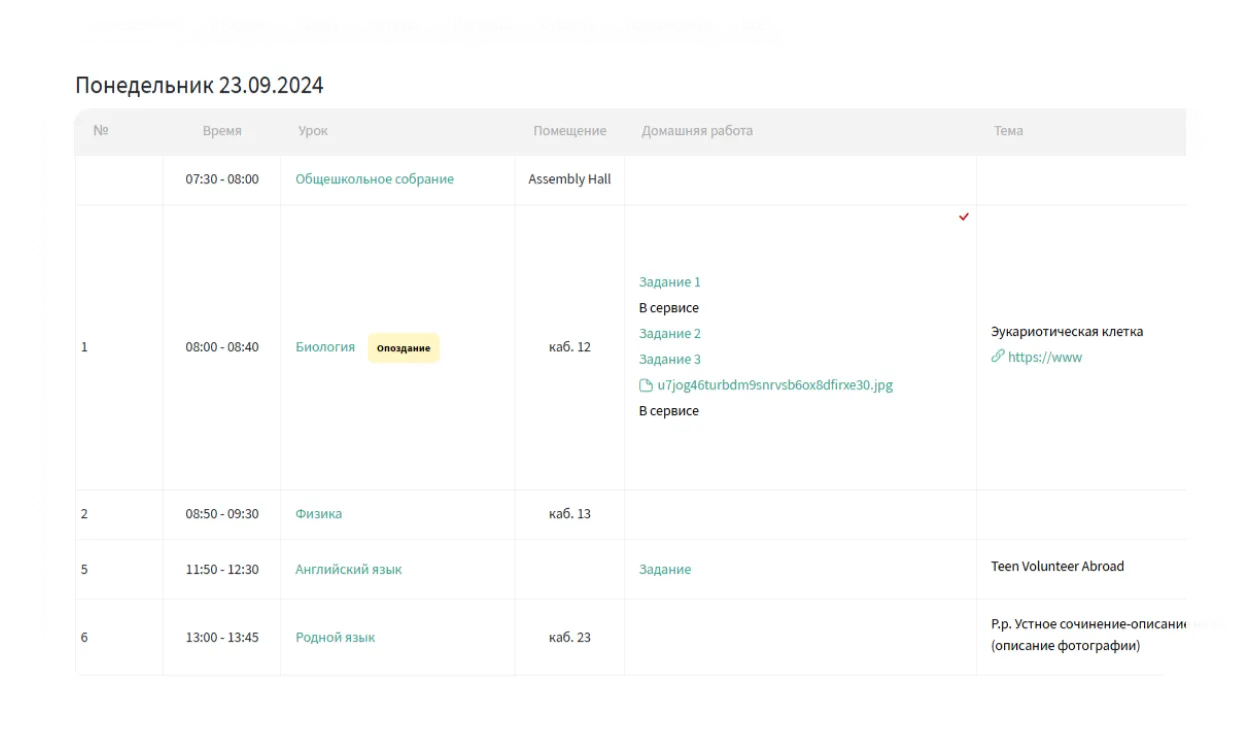This screenshot has width=1242, height=752.
Task: Click the red checkmark in Biology homework cell
Action: (964, 217)
